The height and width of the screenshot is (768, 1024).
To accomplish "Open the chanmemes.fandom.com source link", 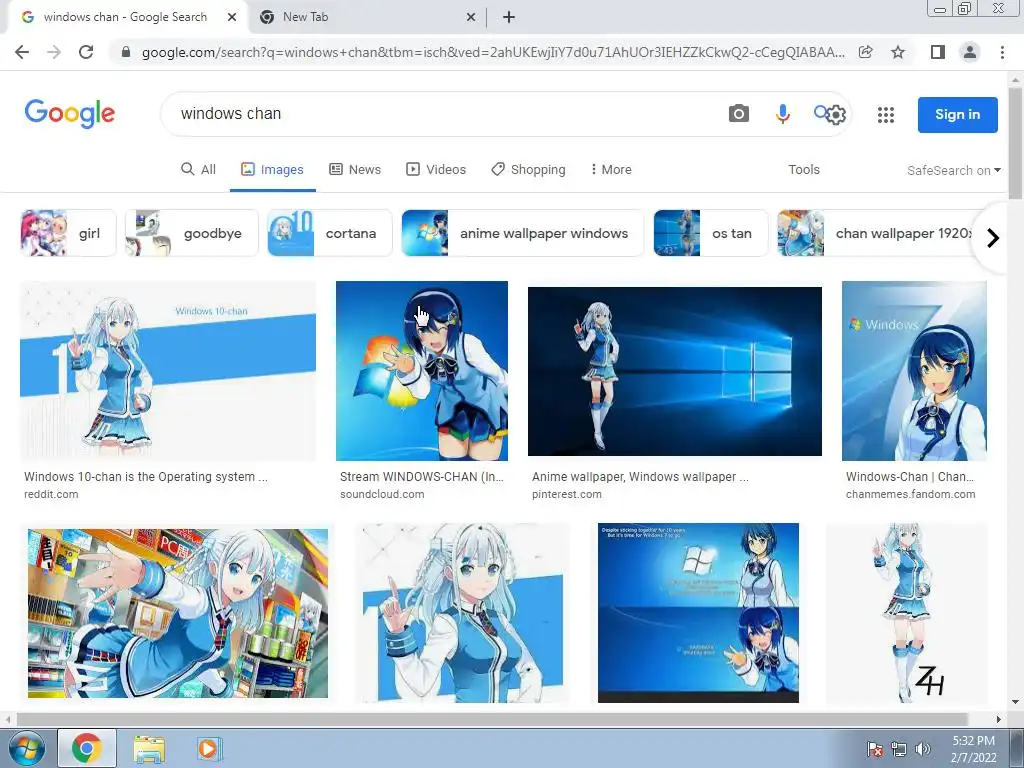I will [910, 494].
